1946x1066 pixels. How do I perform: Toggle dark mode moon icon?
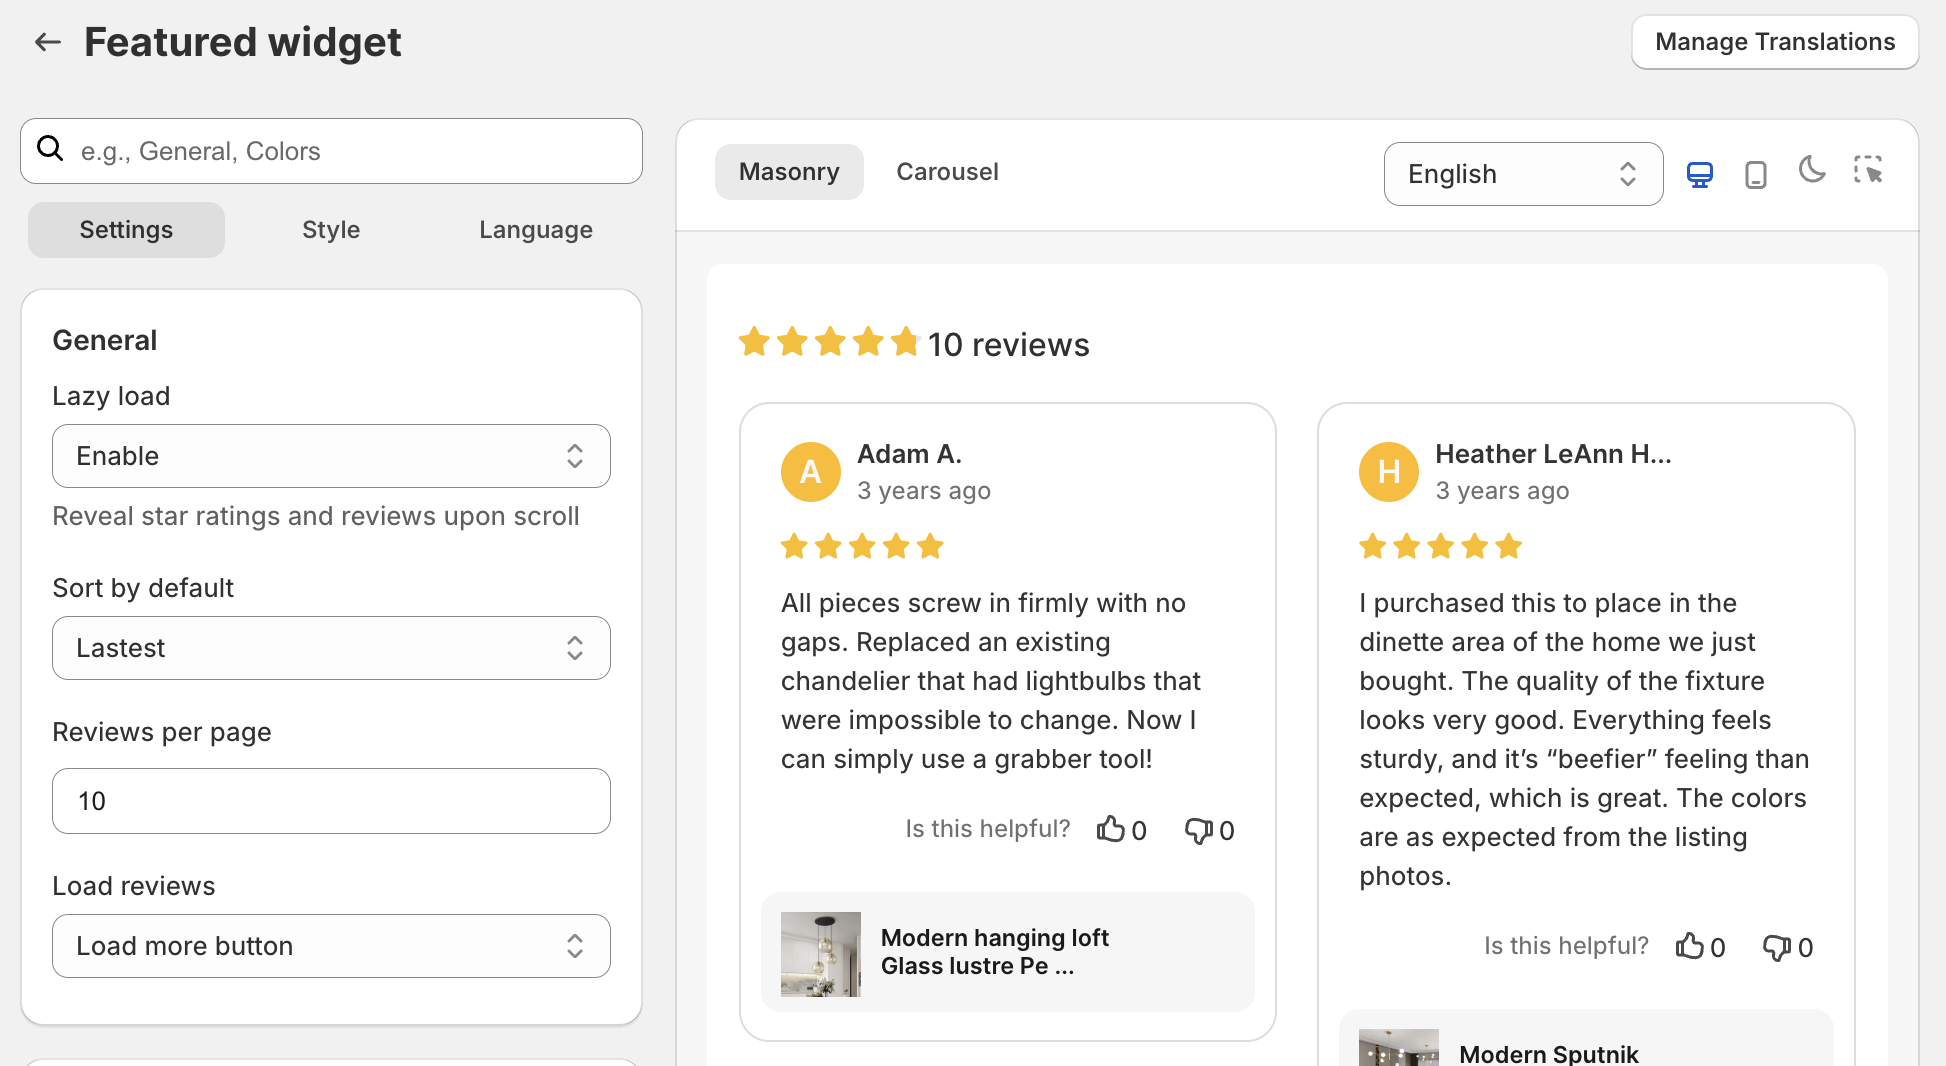(x=1811, y=170)
